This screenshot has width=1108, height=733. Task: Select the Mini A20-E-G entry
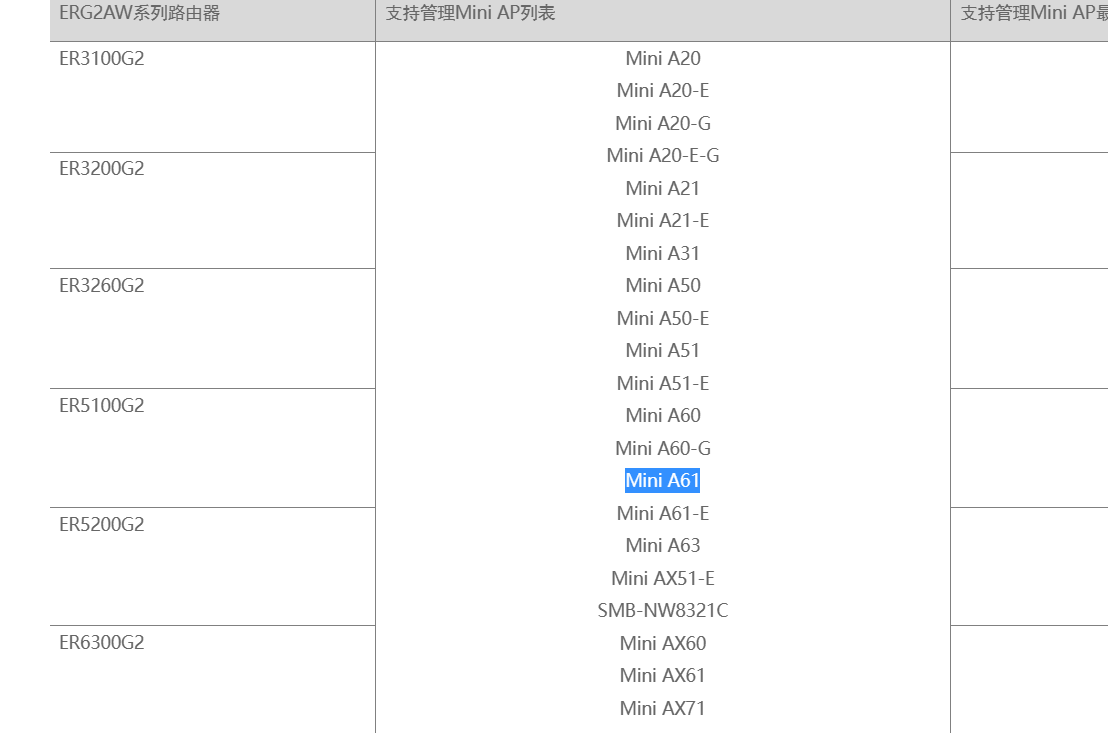pos(662,155)
